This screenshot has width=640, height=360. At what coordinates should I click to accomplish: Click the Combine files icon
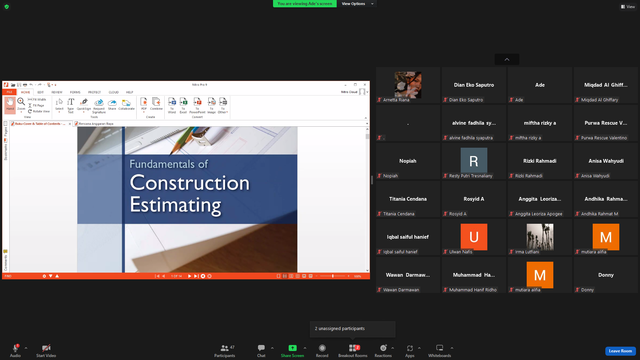pos(156,104)
